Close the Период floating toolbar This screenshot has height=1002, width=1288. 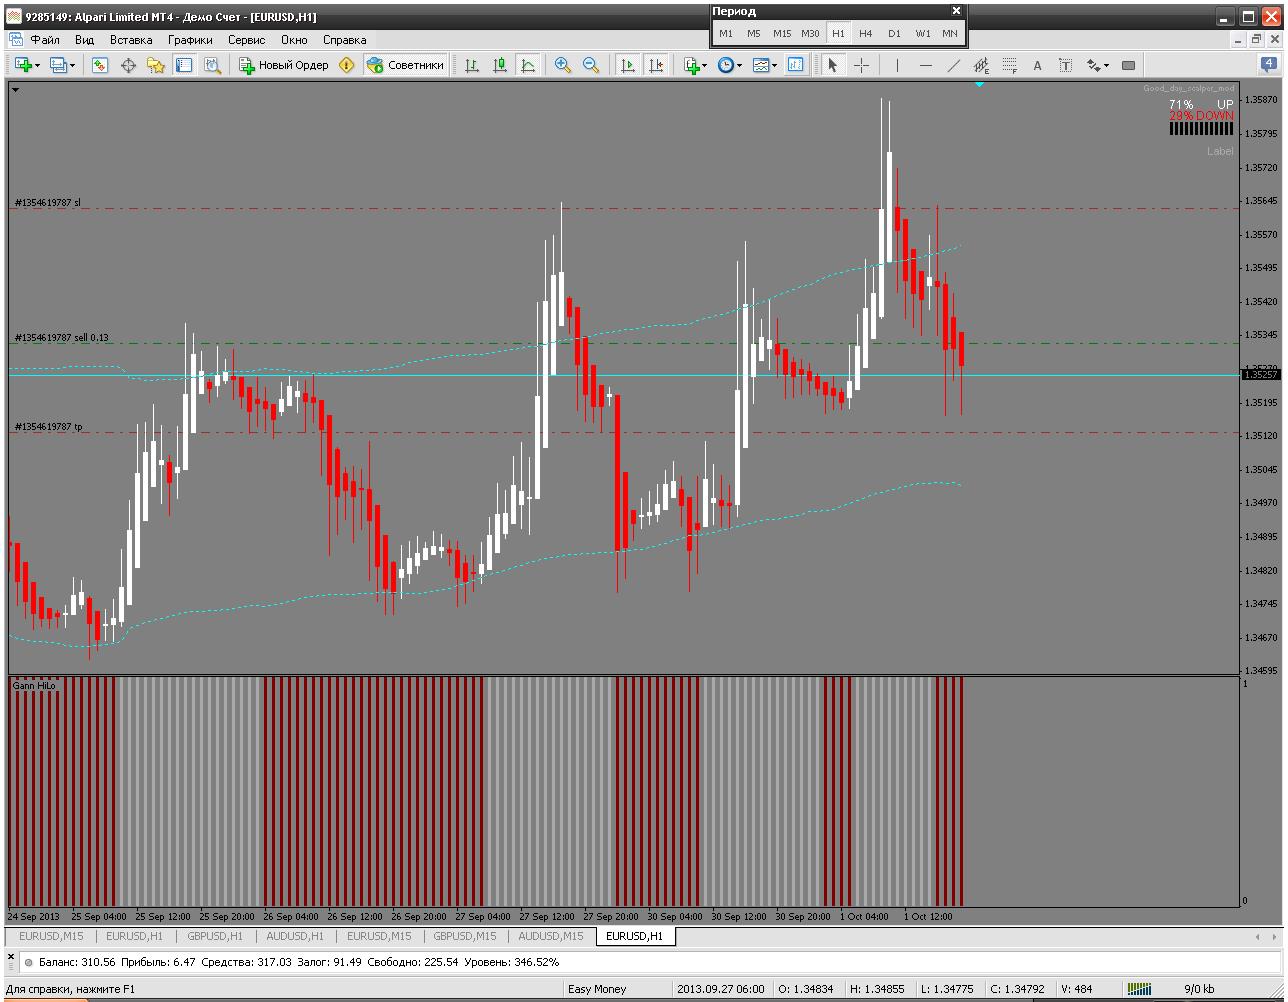pyautogui.click(x=956, y=11)
